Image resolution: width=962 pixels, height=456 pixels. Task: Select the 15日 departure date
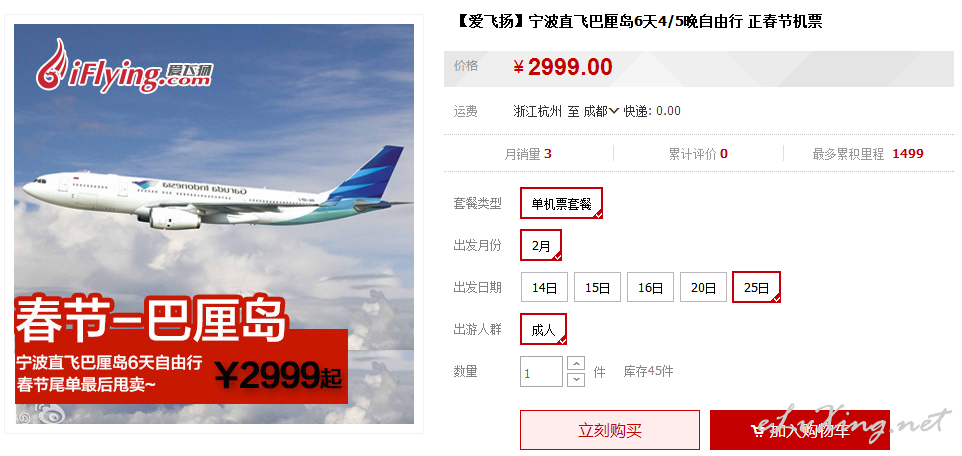597,287
